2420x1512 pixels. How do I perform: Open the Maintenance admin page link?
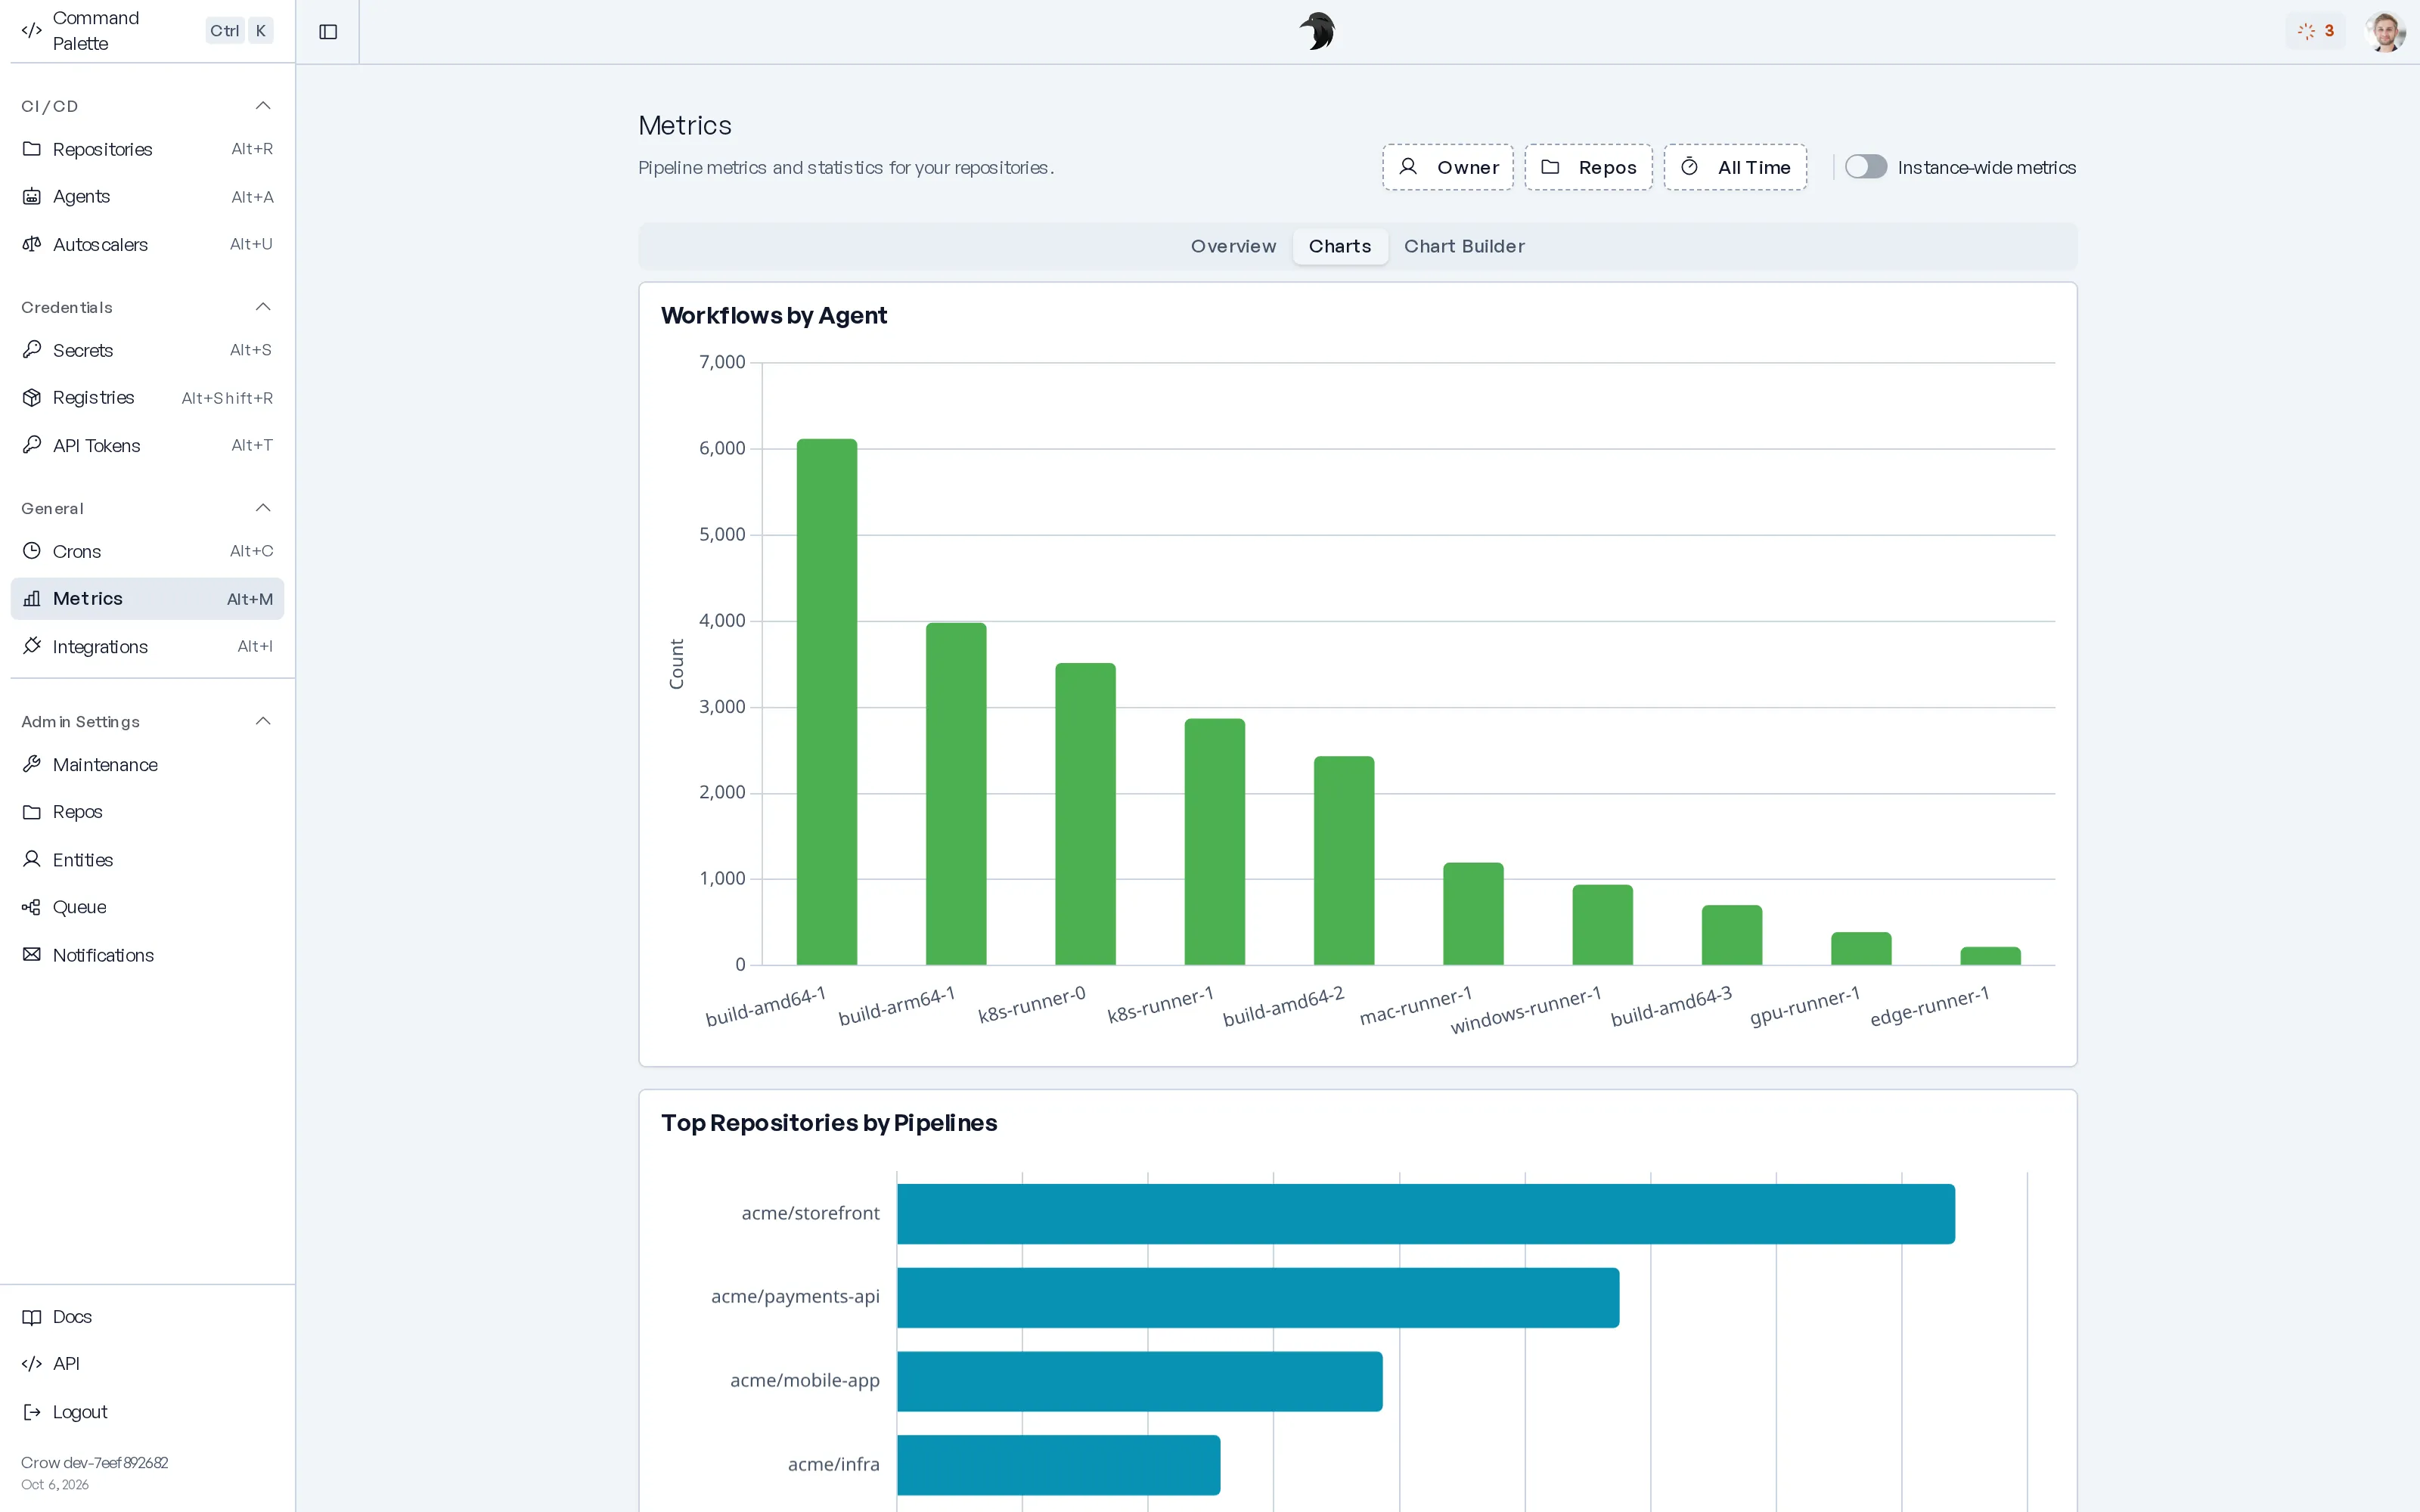coord(147,765)
